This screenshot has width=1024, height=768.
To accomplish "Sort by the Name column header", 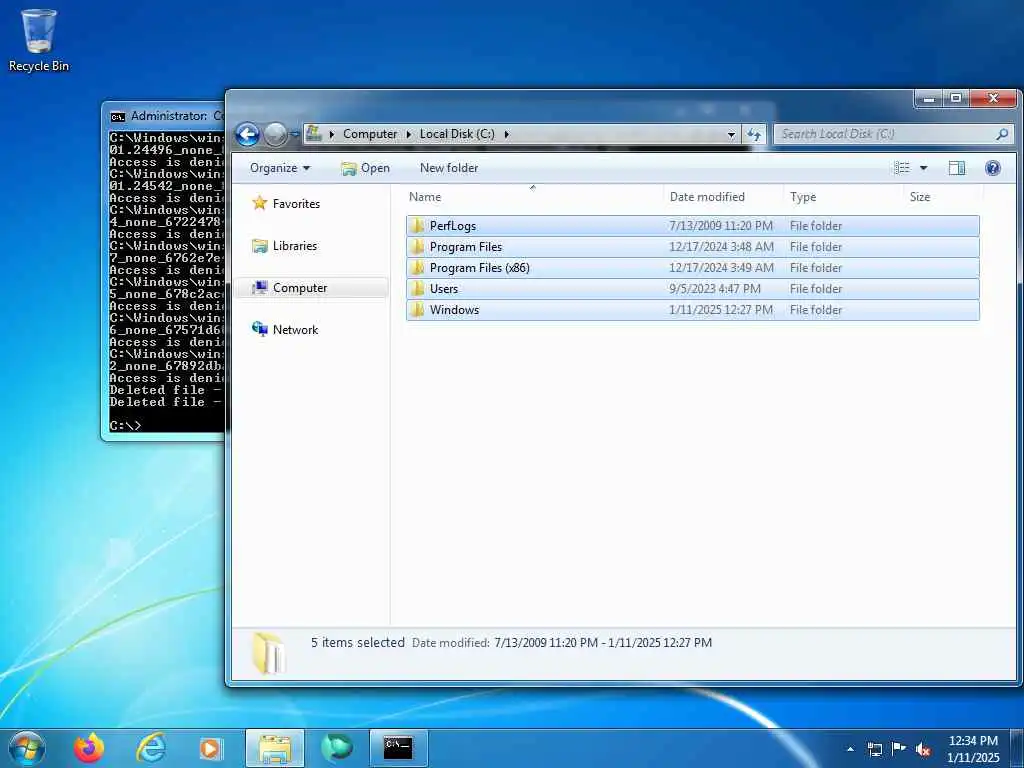I will pos(534,197).
